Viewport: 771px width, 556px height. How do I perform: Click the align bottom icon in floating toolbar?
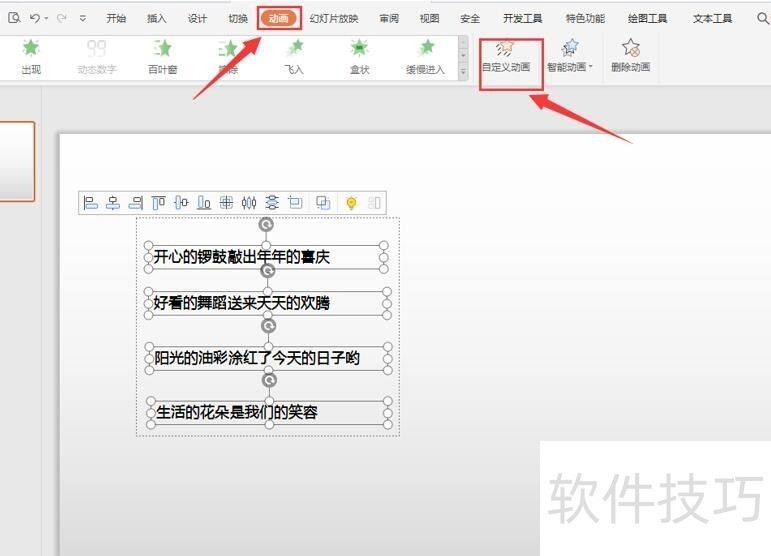pos(204,203)
